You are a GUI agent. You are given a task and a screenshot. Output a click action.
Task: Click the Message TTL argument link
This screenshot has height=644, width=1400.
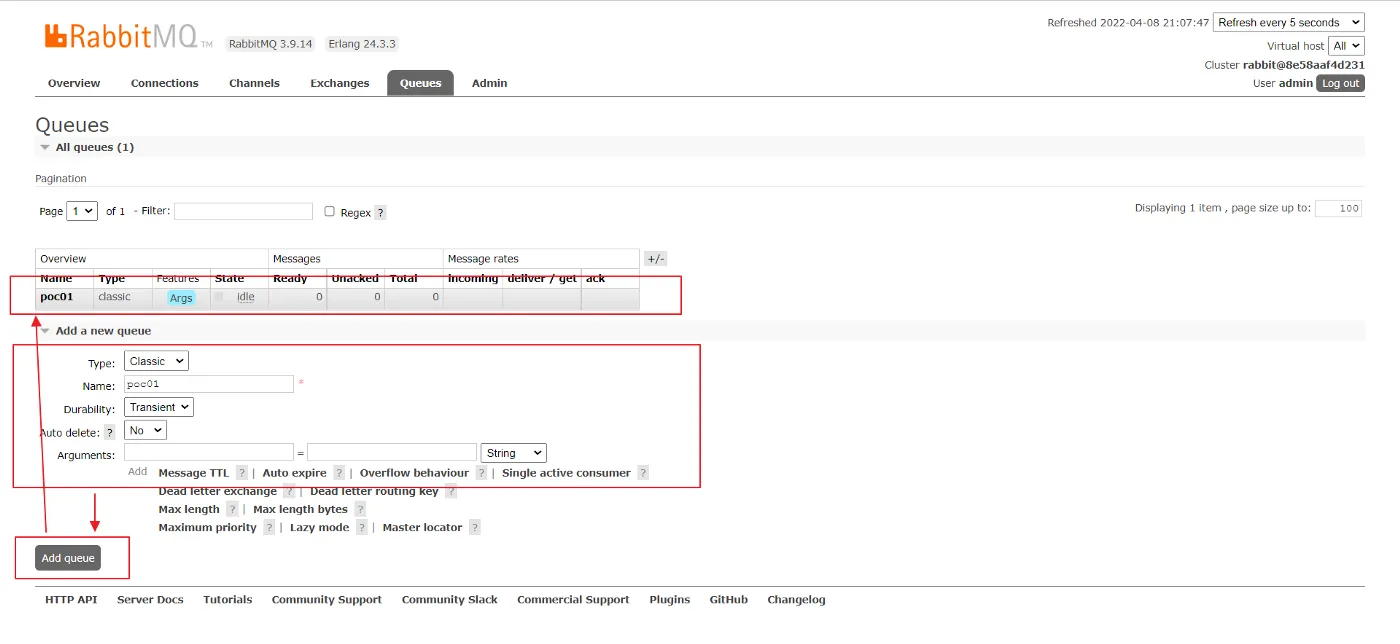(x=194, y=473)
